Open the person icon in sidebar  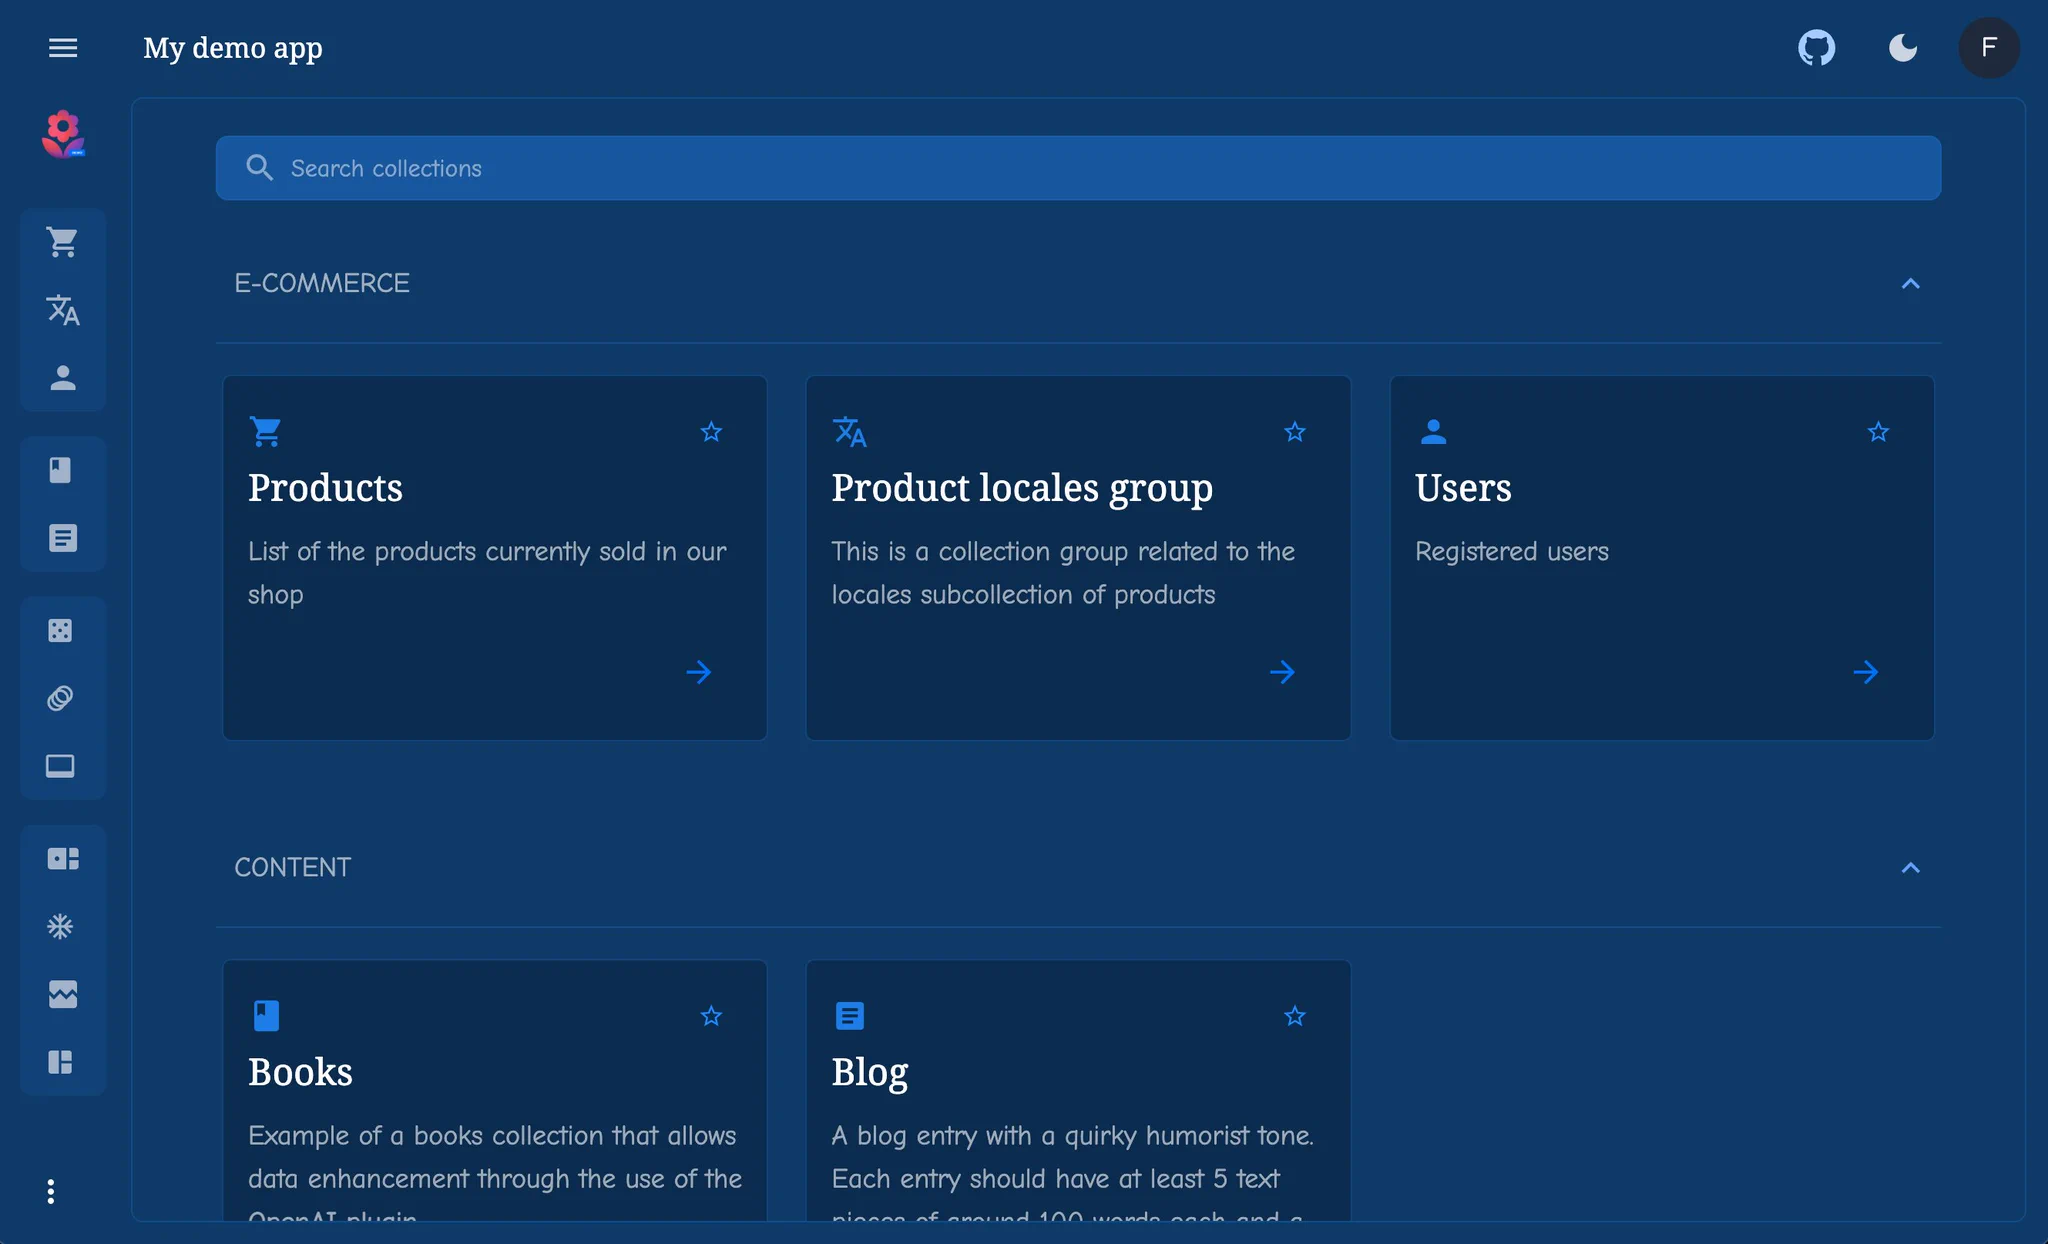(x=63, y=377)
